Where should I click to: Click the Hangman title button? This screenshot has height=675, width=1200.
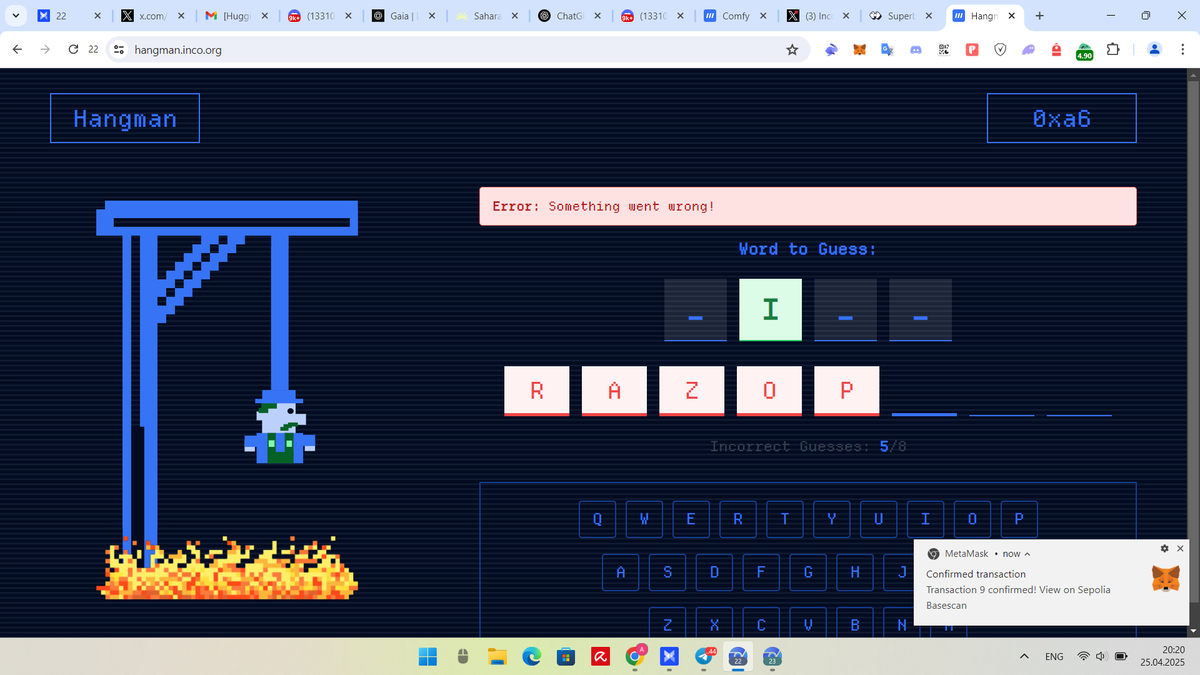click(x=125, y=118)
